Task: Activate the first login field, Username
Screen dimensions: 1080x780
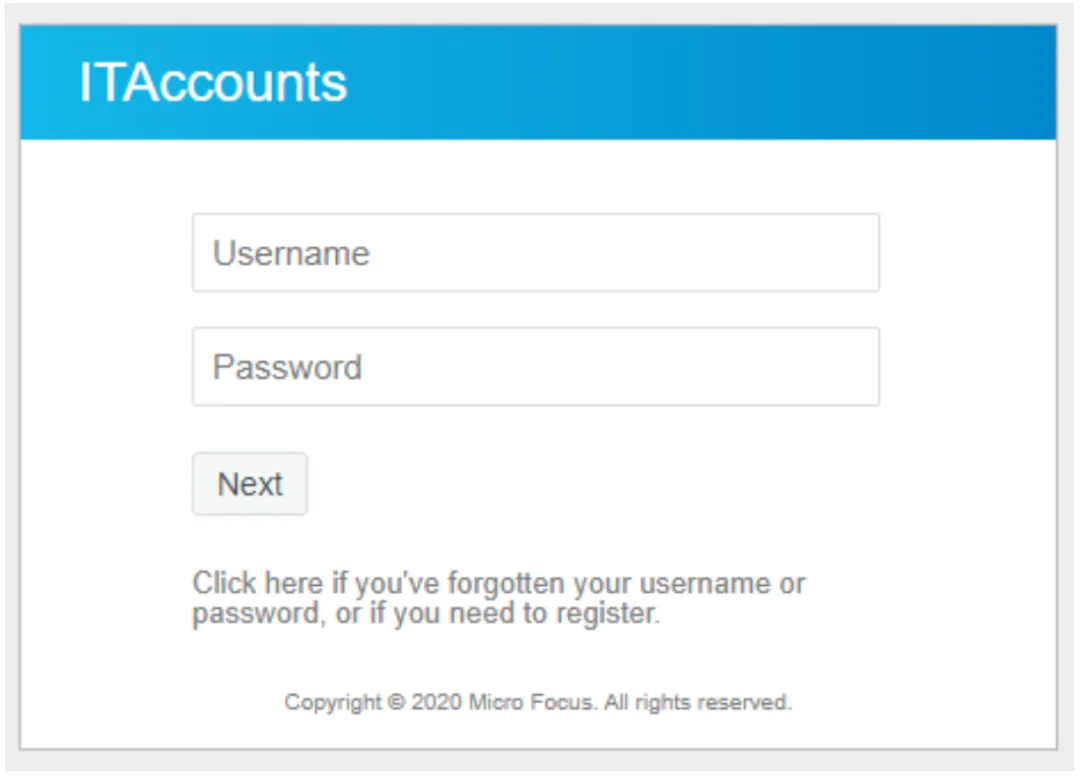Action: pyautogui.click(x=536, y=253)
